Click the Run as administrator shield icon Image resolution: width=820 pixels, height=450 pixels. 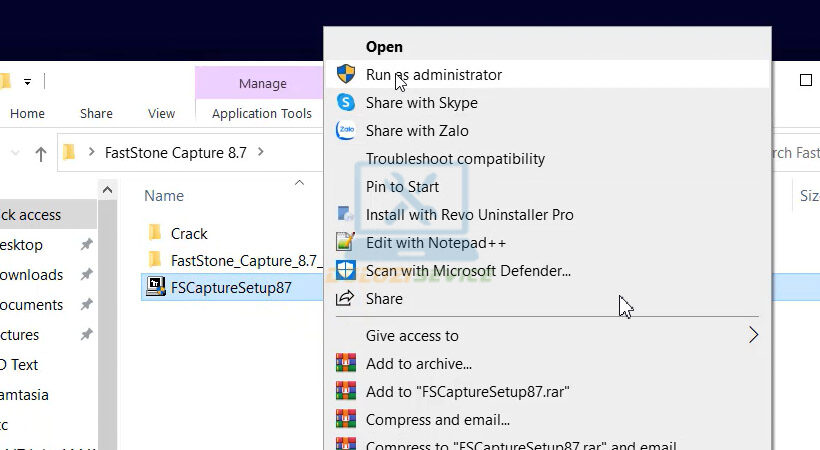346,75
